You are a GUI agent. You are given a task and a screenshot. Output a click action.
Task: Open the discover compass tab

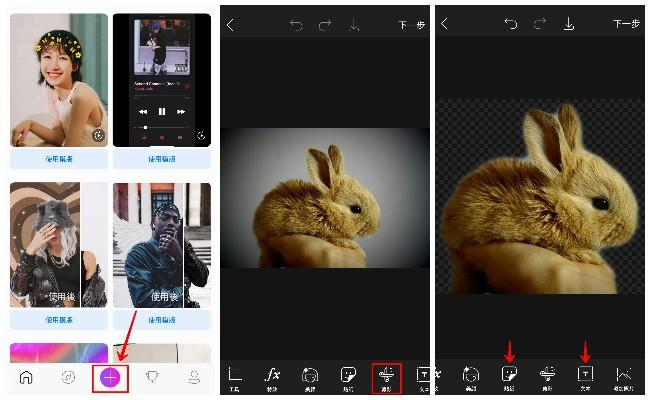67,378
